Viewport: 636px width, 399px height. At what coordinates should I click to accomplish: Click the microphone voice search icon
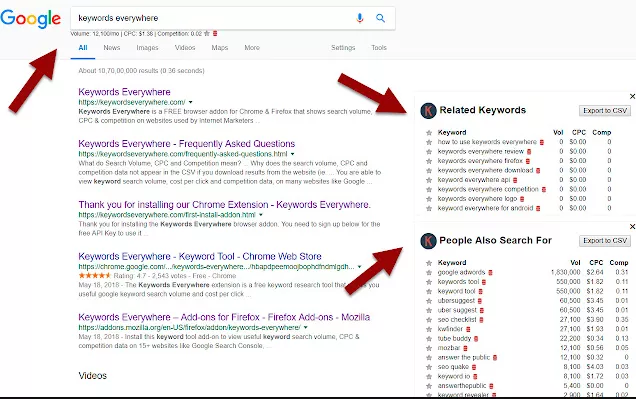tap(359, 18)
